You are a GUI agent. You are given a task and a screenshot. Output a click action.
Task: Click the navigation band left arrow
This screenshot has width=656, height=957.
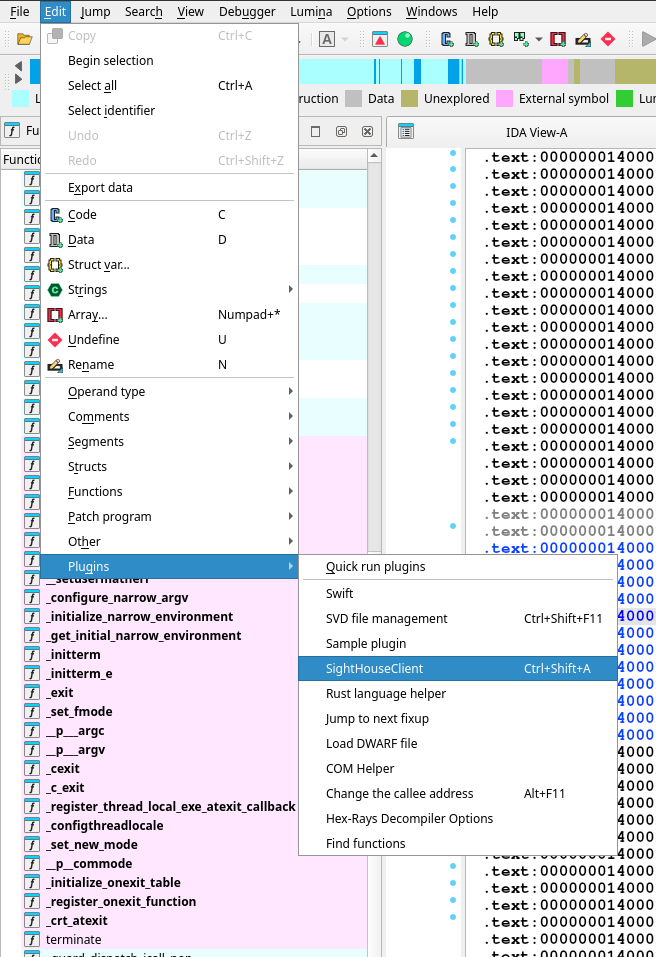point(18,66)
